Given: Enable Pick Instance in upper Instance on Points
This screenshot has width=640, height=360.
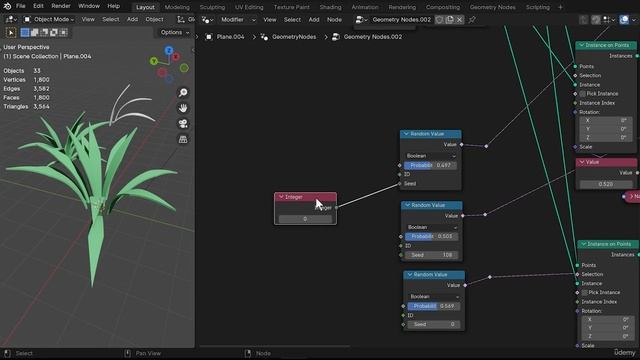Looking at the screenshot, I should 582,94.
